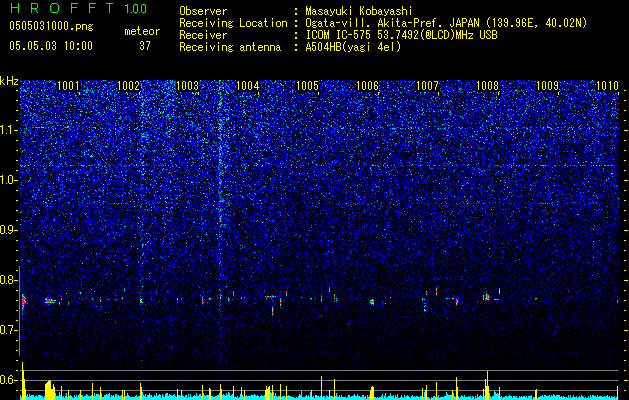Click time marker 1003
Viewport: 629px width, 400px height.
coord(188,86)
